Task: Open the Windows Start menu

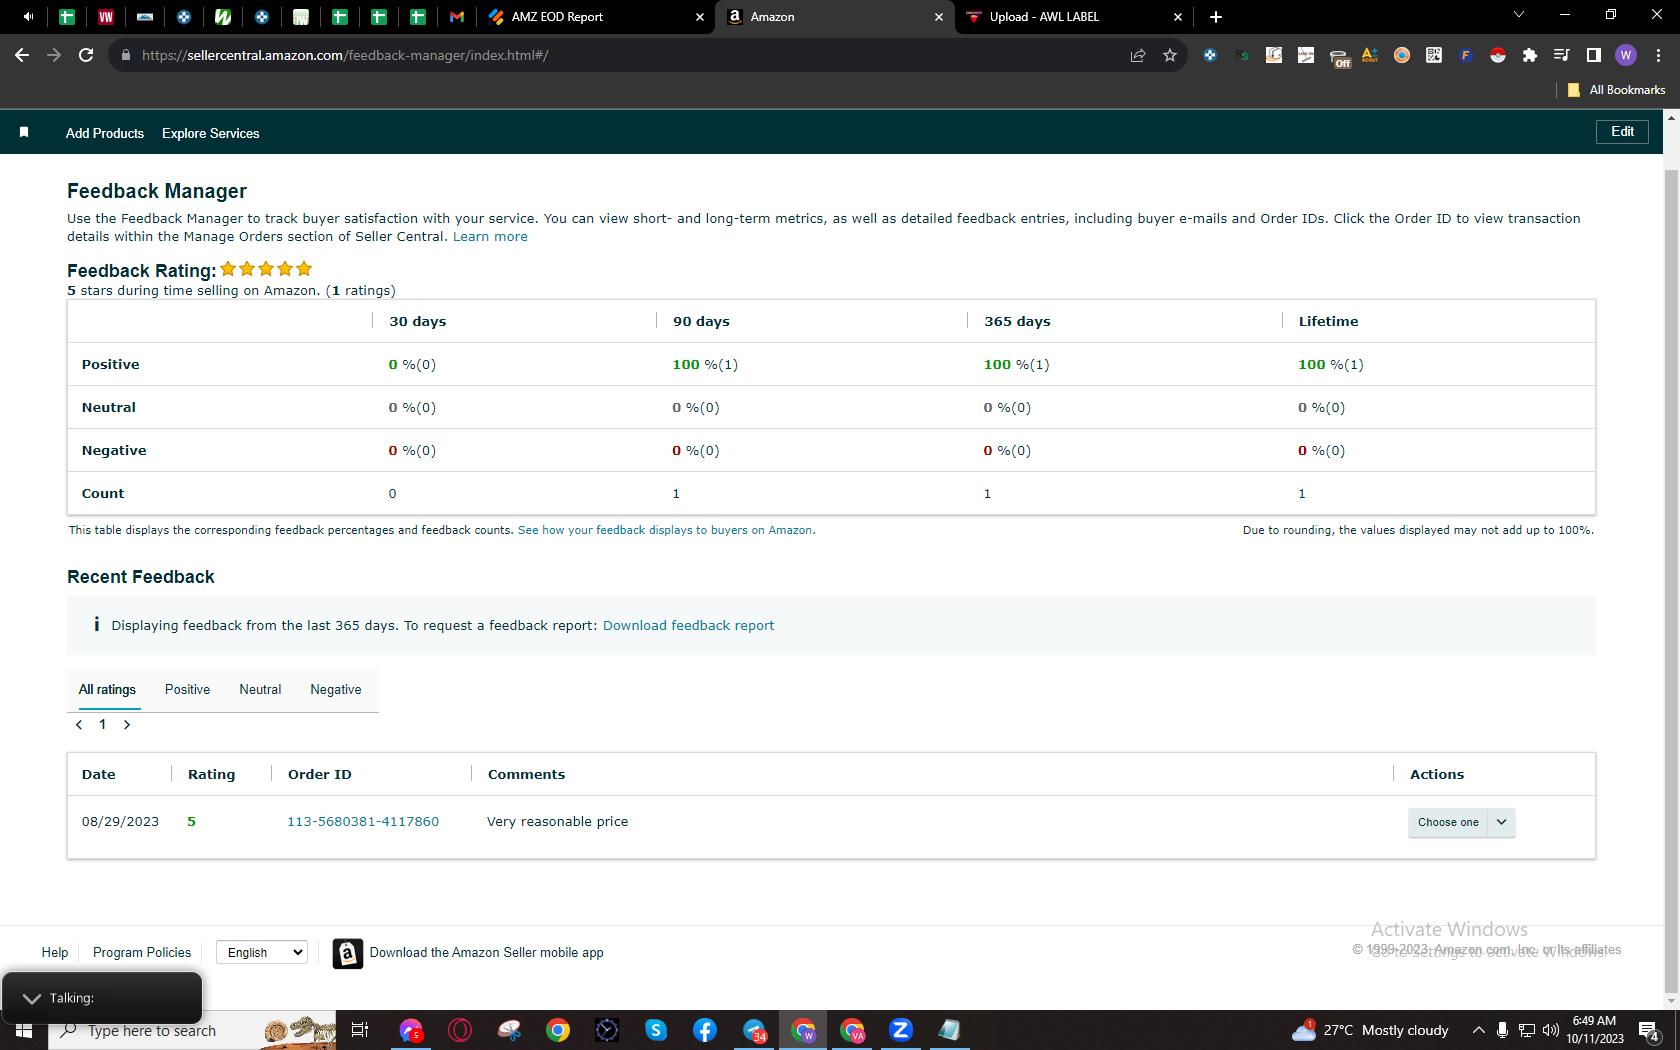Action: 24,1030
